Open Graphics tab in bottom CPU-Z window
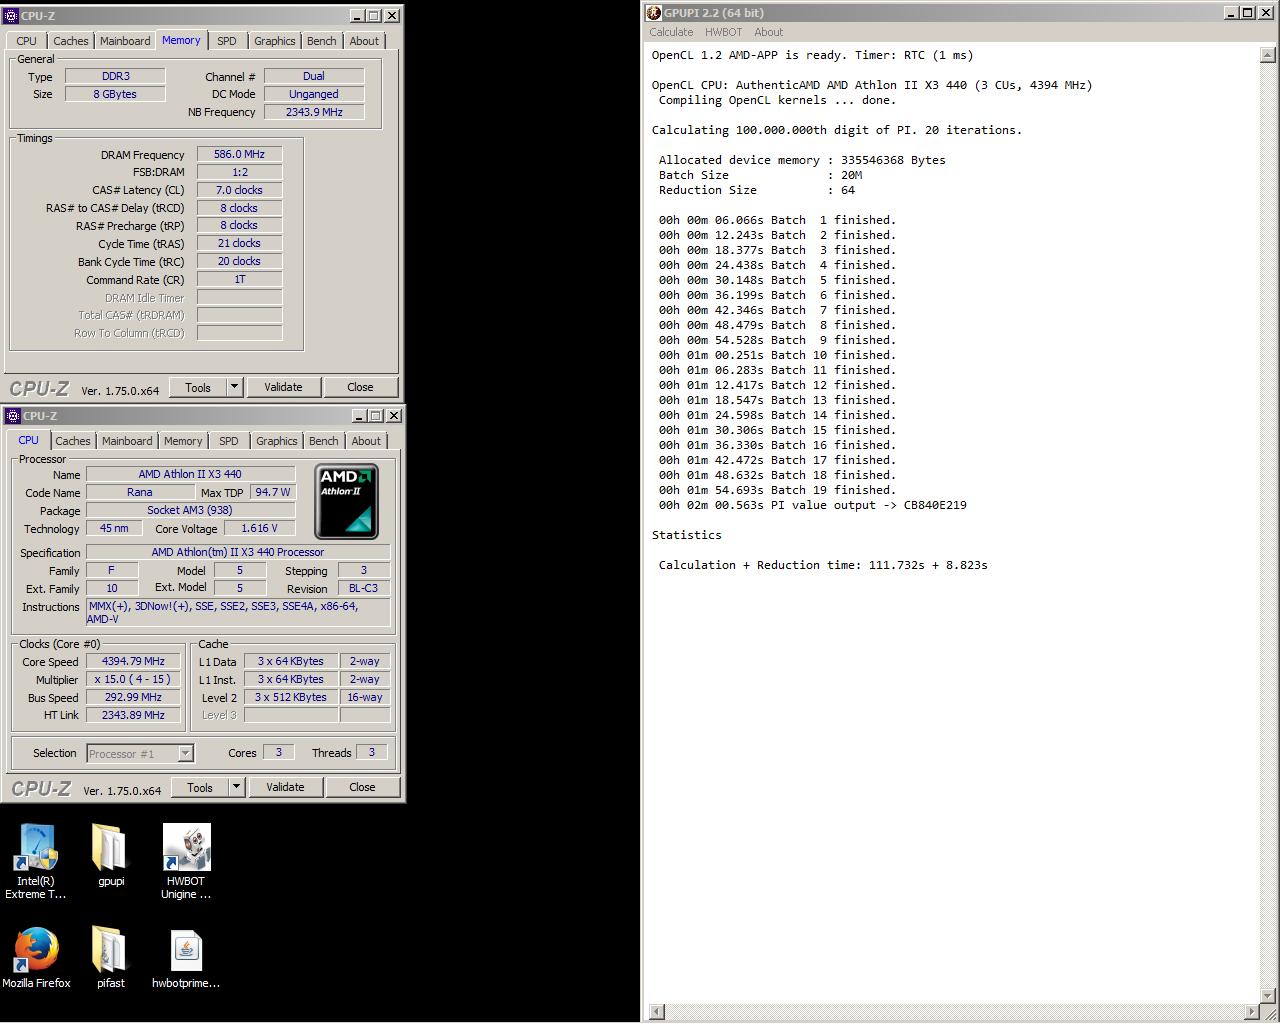This screenshot has height=1024, width=1280. coord(276,441)
